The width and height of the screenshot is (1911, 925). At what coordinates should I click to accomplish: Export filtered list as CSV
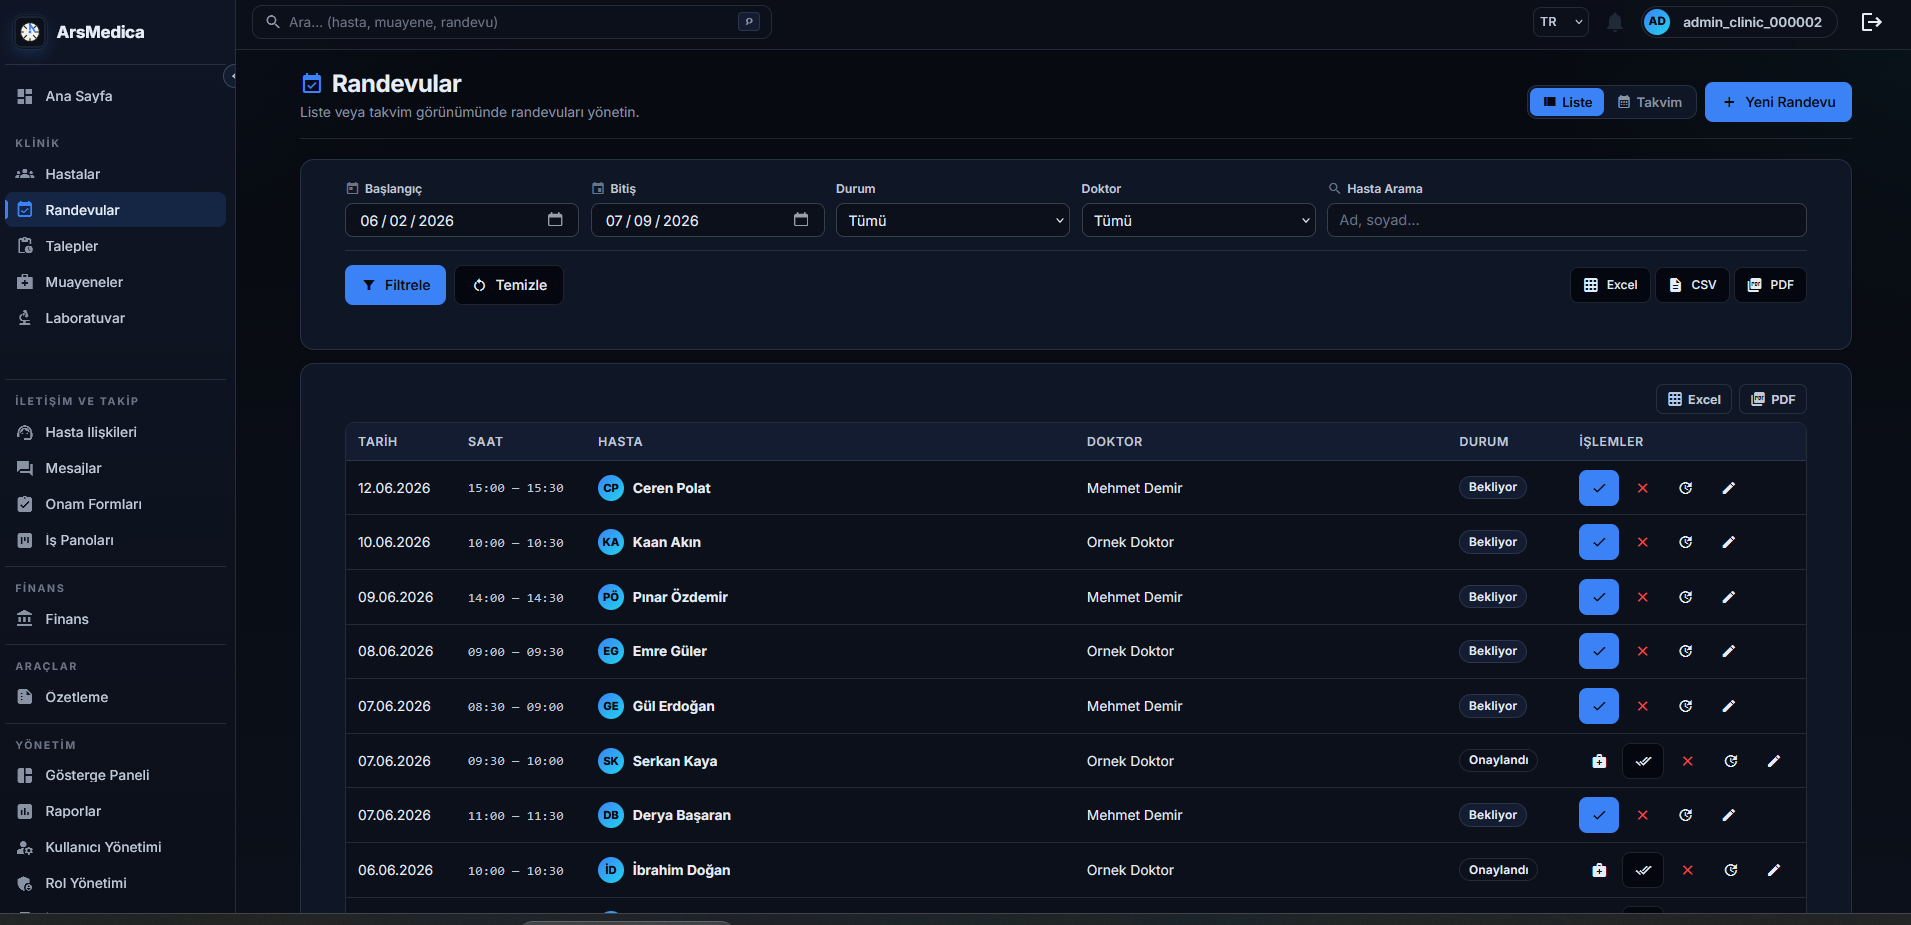[x=1692, y=285]
